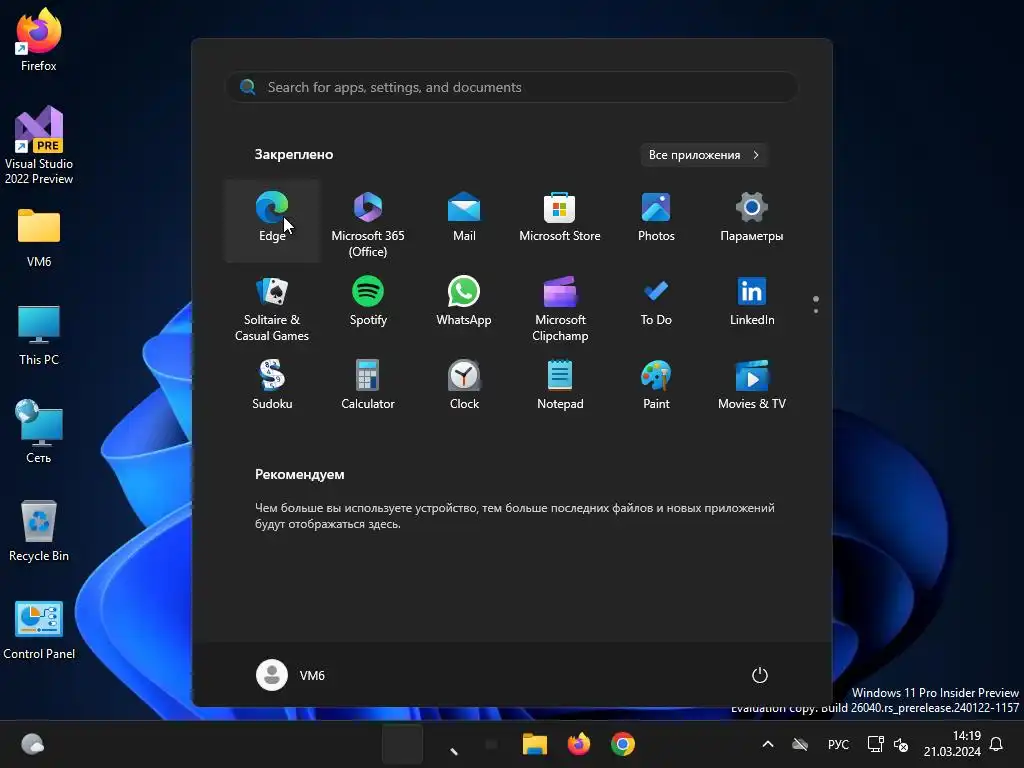Switch input language РУС

839,744
